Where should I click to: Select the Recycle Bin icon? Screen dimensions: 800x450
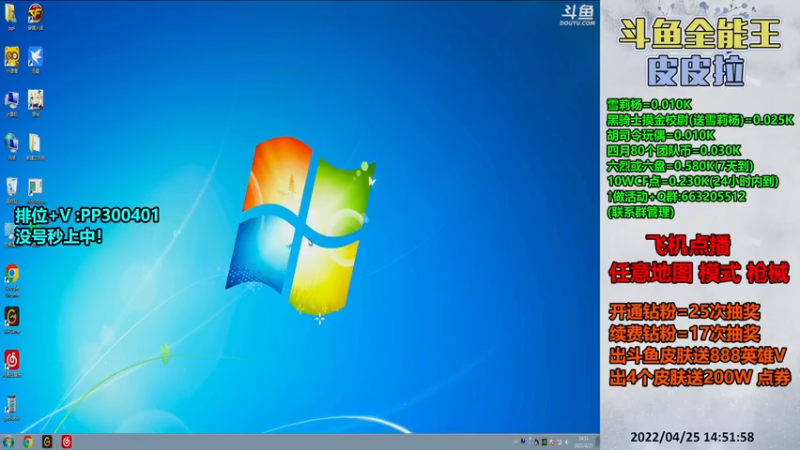[x=12, y=190]
